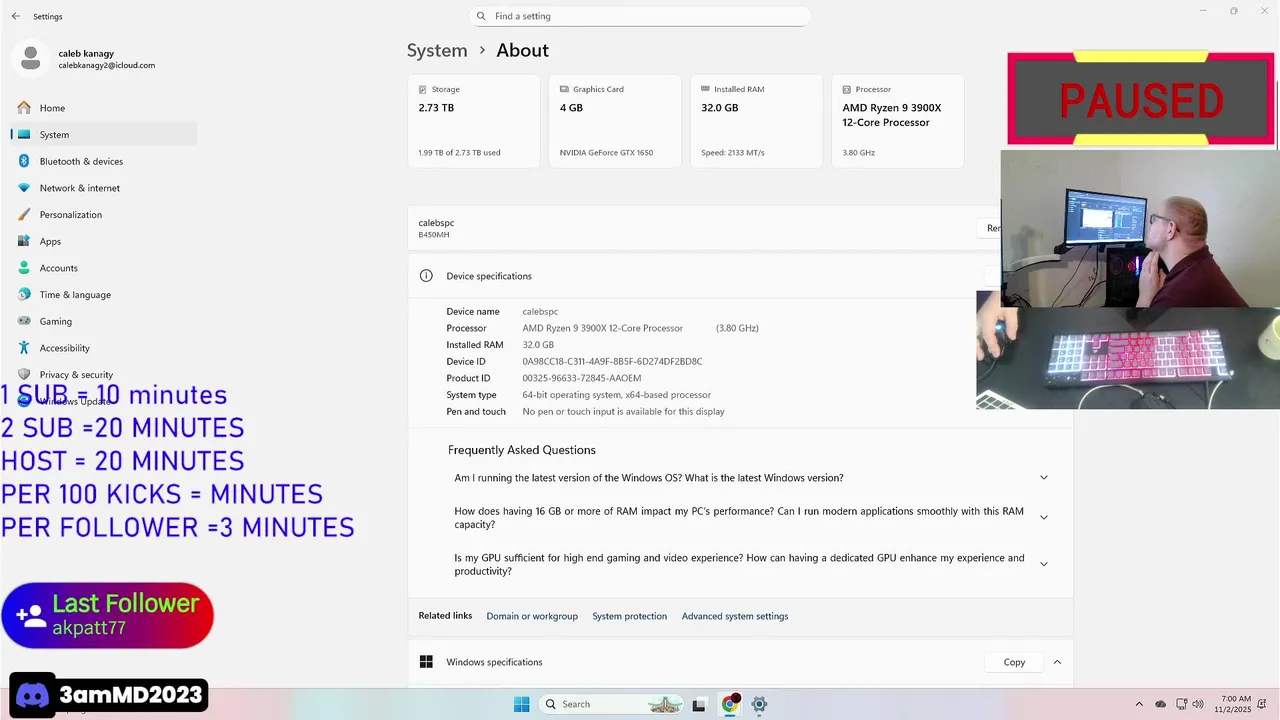1280x720 pixels.
Task: Click the System breadcrumb link
Action: (437, 50)
